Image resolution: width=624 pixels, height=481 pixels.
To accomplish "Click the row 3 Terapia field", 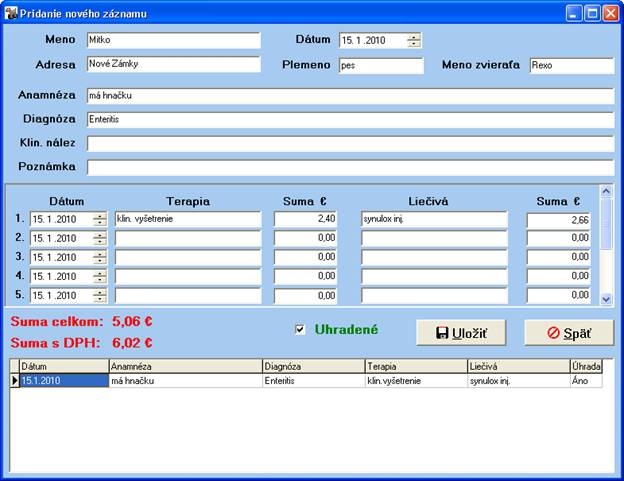I will tap(188, 257).
